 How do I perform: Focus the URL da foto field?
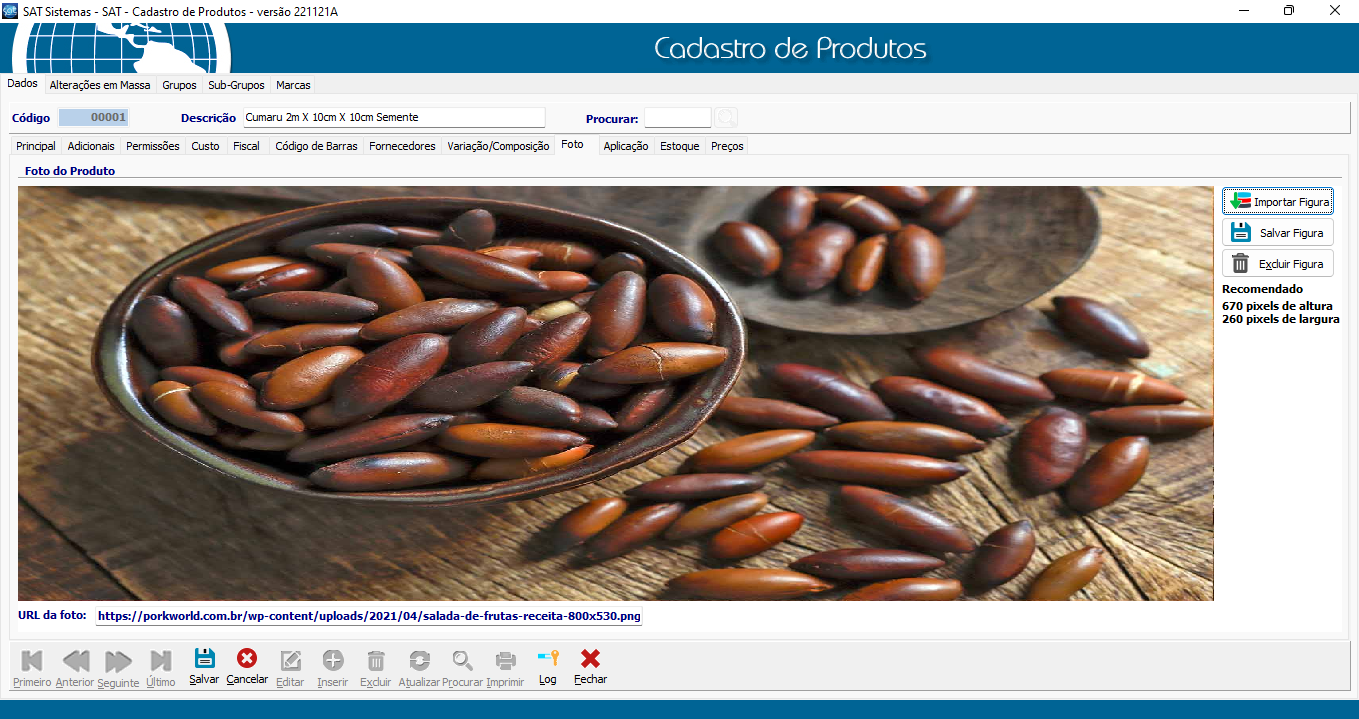(x=369, y=616)
